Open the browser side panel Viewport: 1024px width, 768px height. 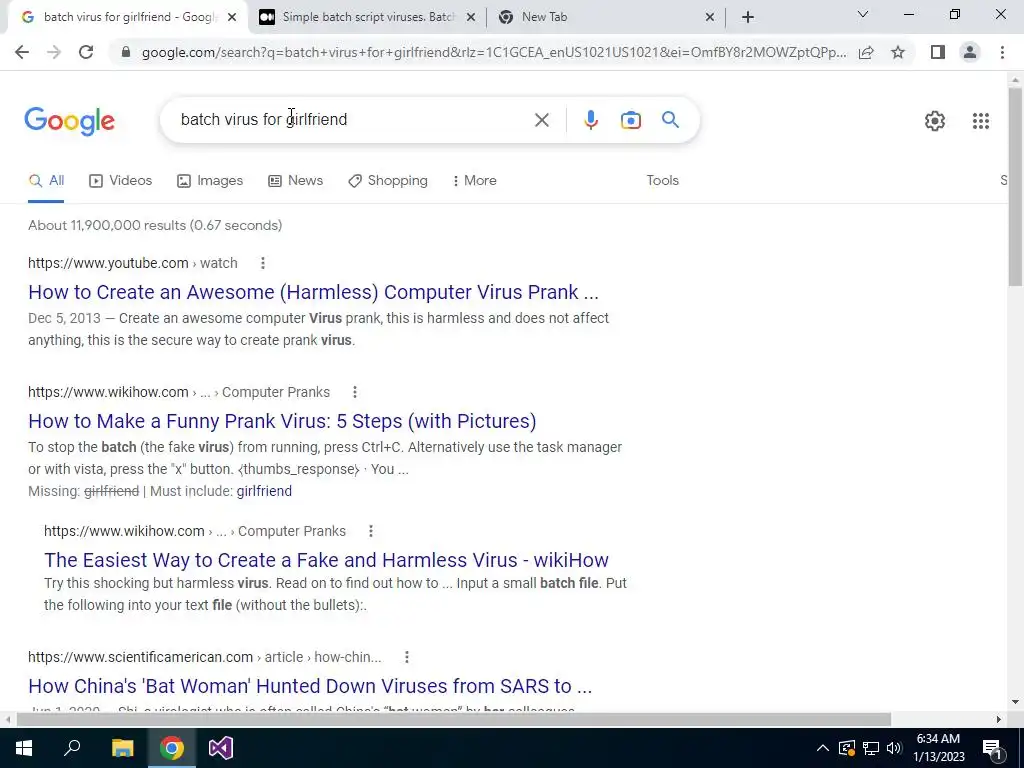(x=938, y=52)
